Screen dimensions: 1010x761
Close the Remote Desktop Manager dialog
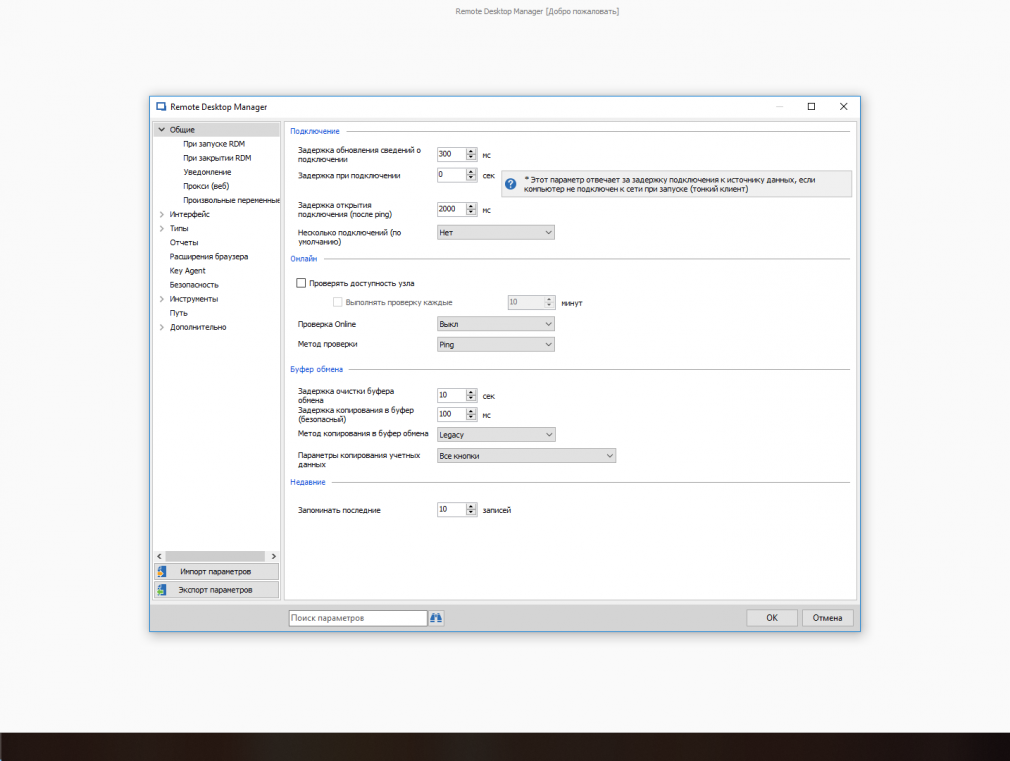(843, 107)
